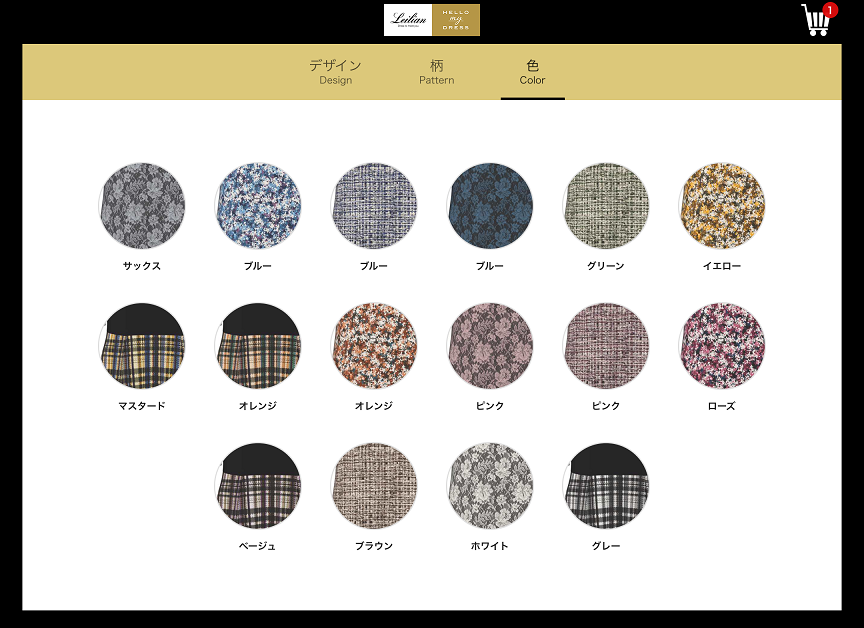This screenshot has height=628, width=864.
Task: Select the blue tweed ブルー swatch
Action: point(374,205)
